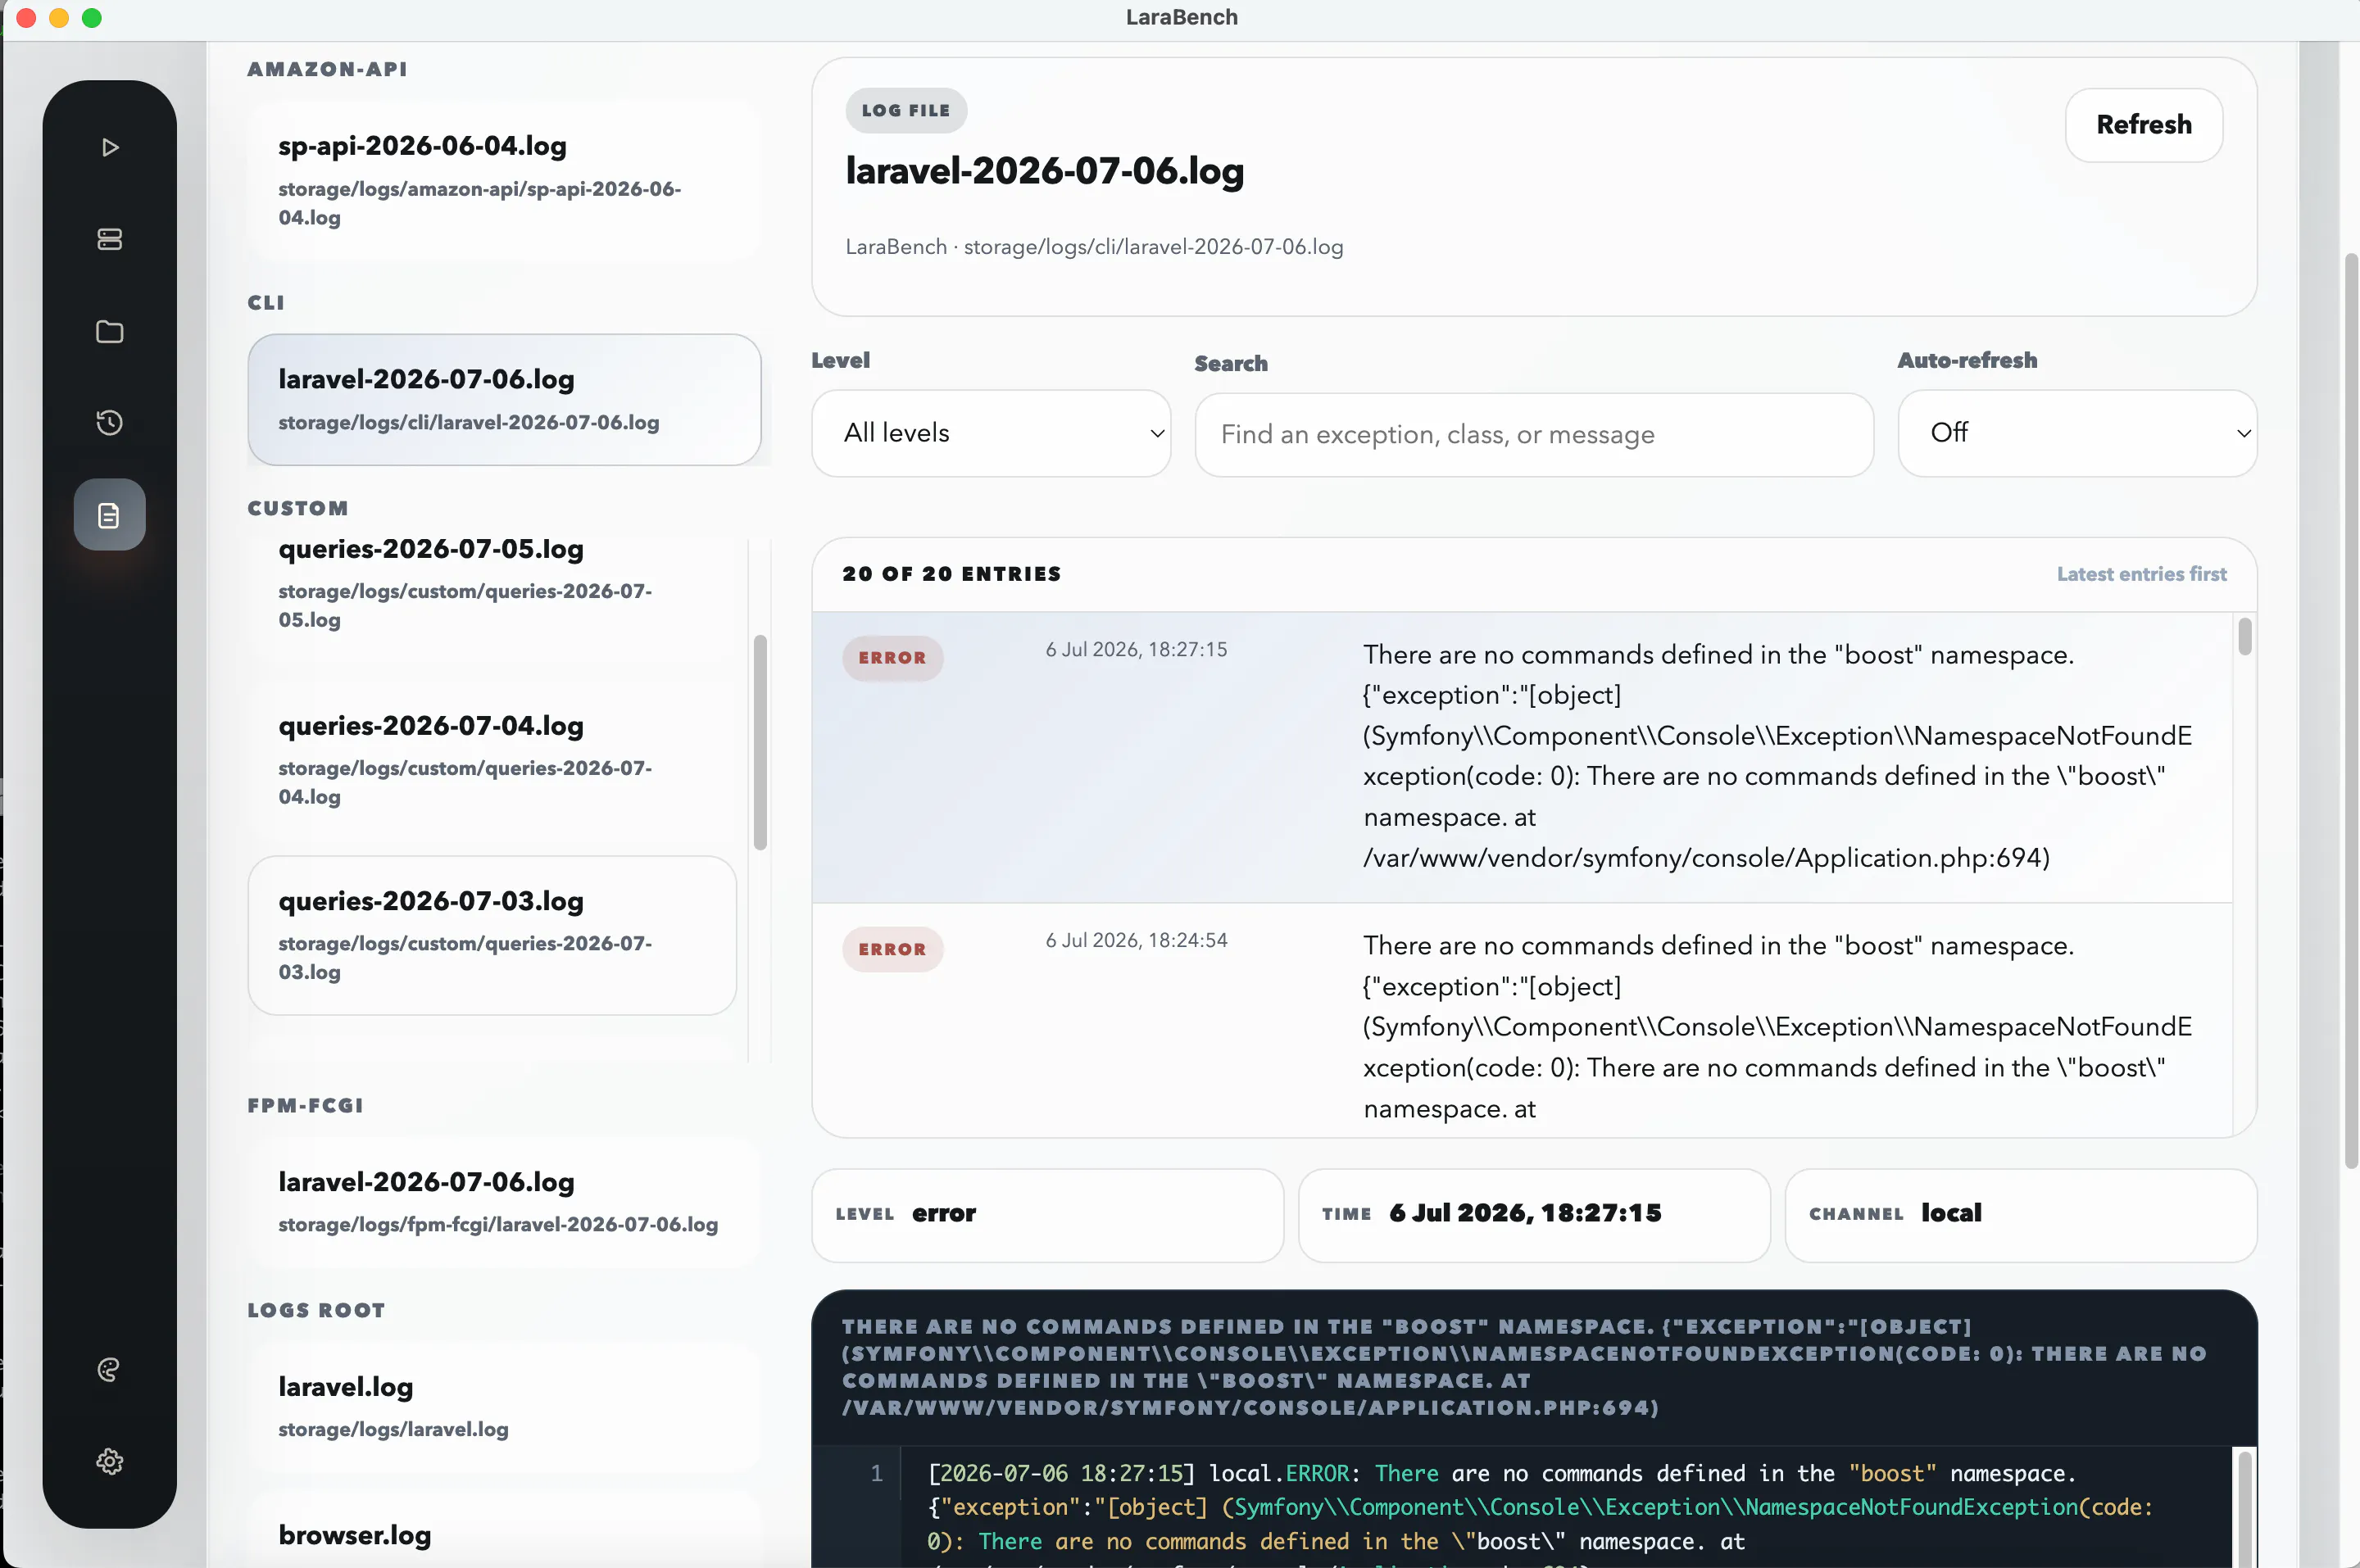This screenshot has width=2360, height=1568.
Task: Open browser.log file
Action: [503, 1532]
